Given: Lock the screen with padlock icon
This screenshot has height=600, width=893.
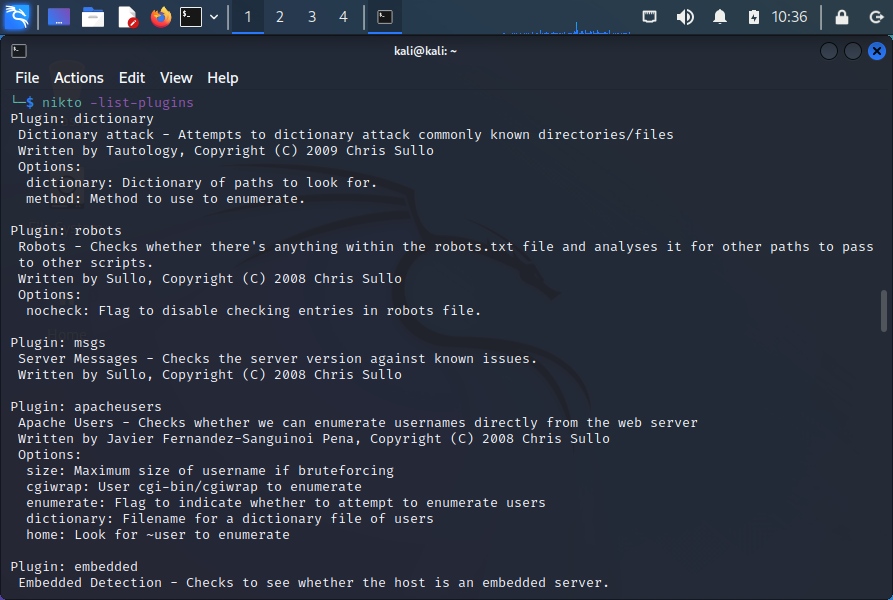Looking at the screenshot, I should (x=842, y=17).
